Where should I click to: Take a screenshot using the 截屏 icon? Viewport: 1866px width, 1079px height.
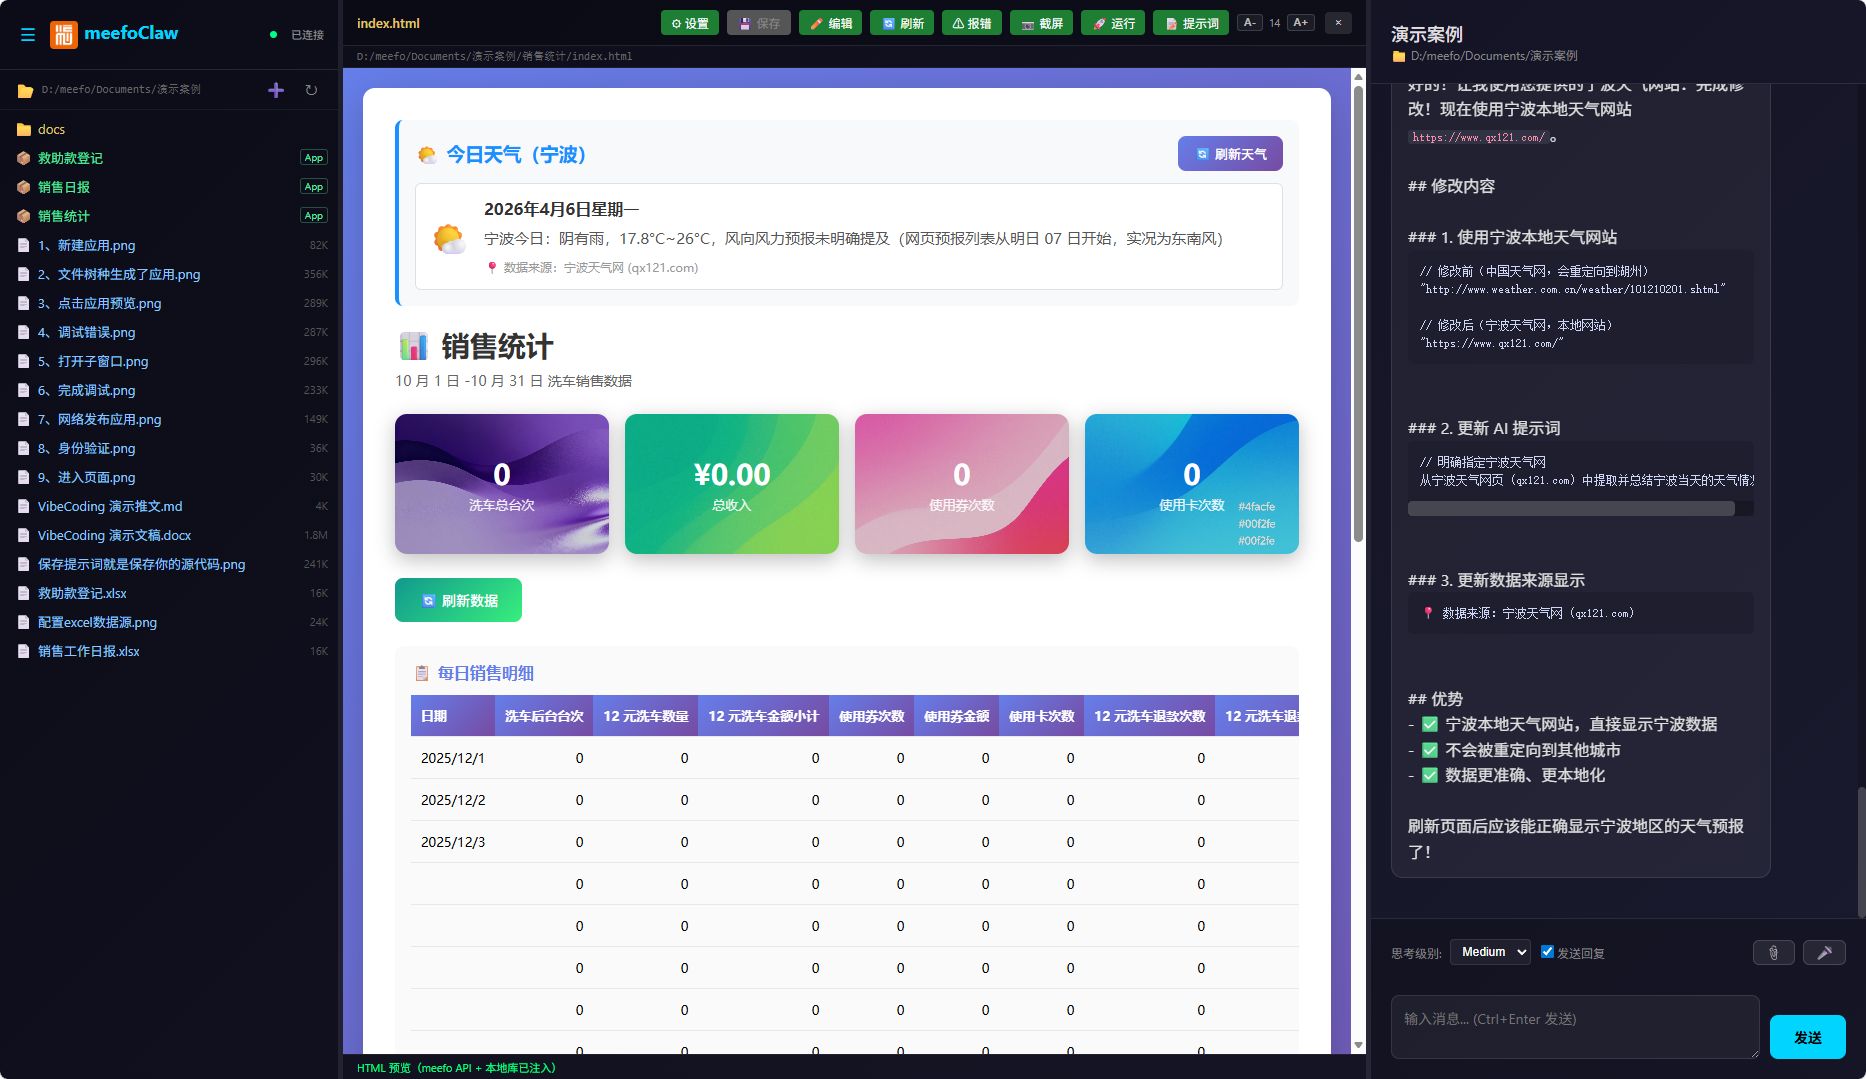point(1041,22)
